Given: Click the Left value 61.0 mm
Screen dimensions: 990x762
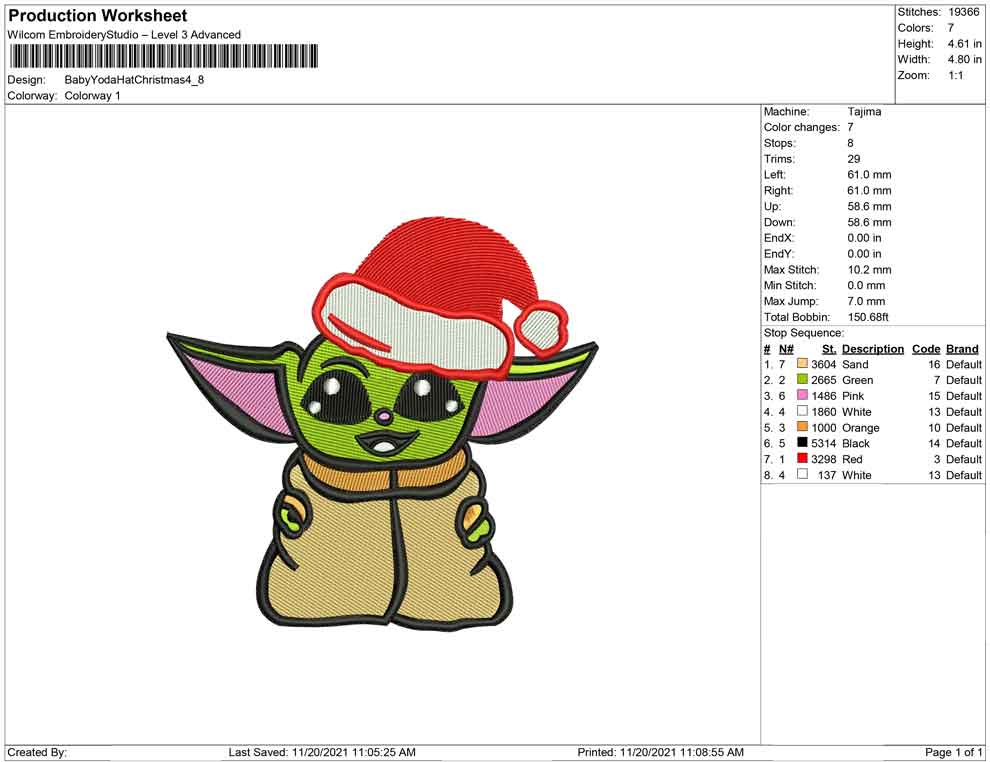Looking at the screenshot, I should point(869,175).
